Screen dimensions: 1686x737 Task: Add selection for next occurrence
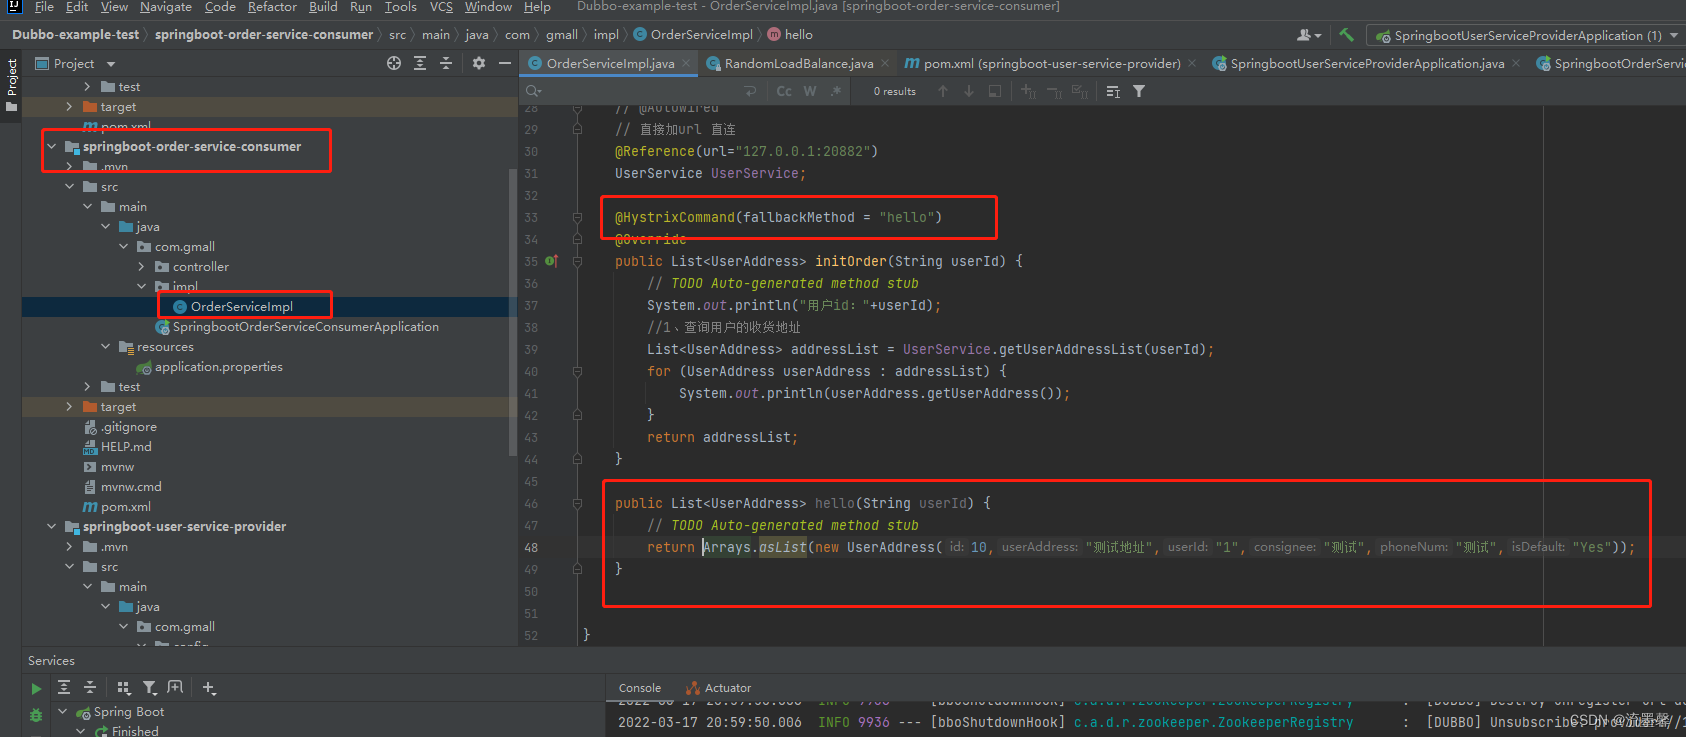[1028, 91]
